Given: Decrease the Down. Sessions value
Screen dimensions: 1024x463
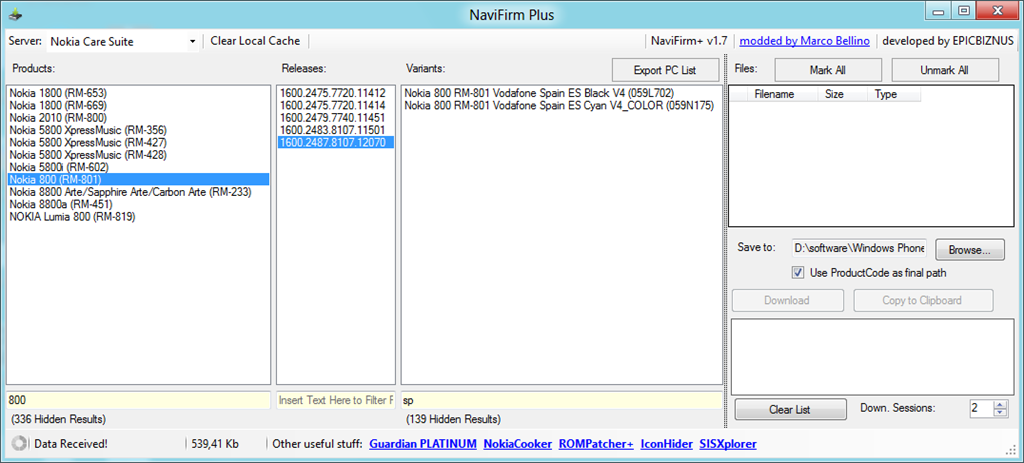Looking at the screenshot, I should click(x=999, y=413).
